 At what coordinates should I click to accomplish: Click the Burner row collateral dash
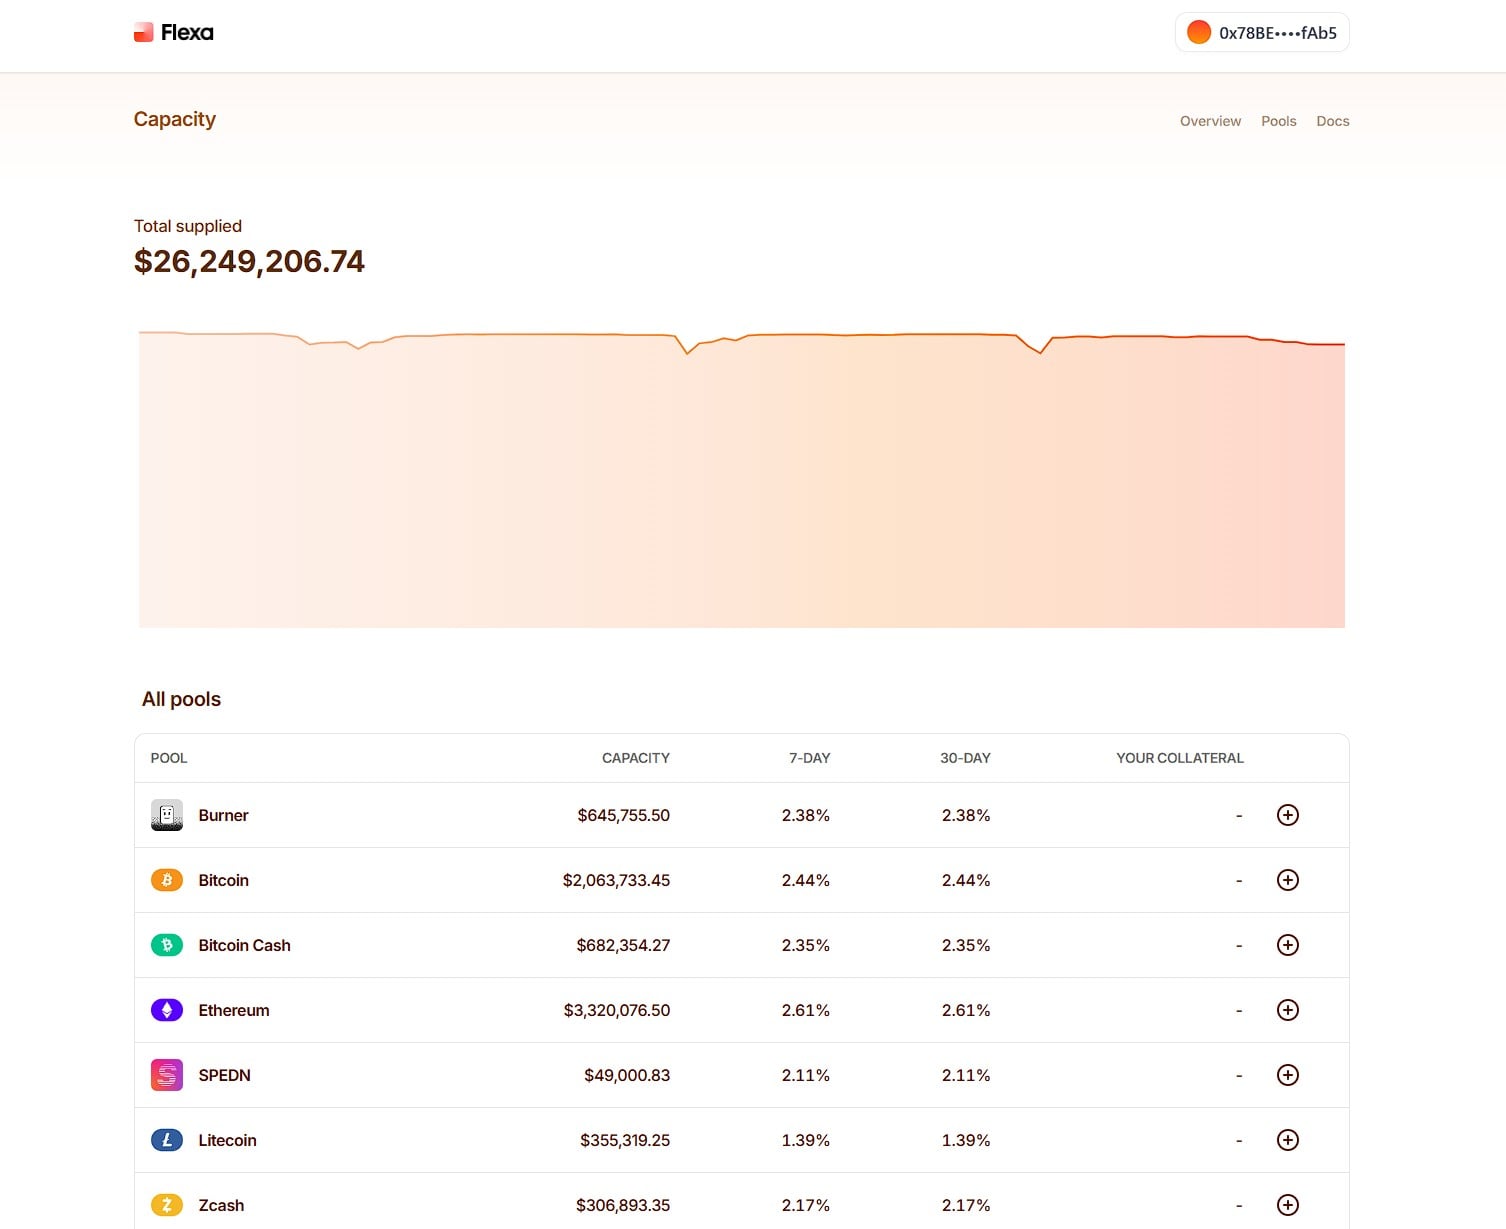(x=1239, y=816)
